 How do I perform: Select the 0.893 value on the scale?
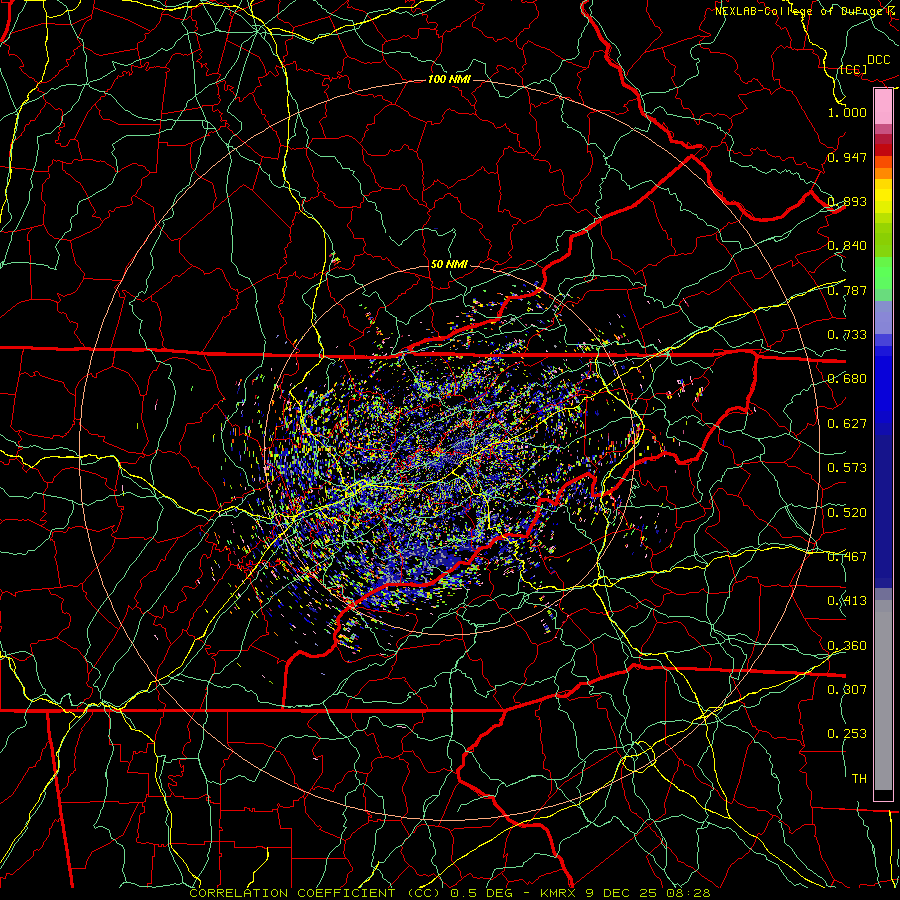pos(847,201)
